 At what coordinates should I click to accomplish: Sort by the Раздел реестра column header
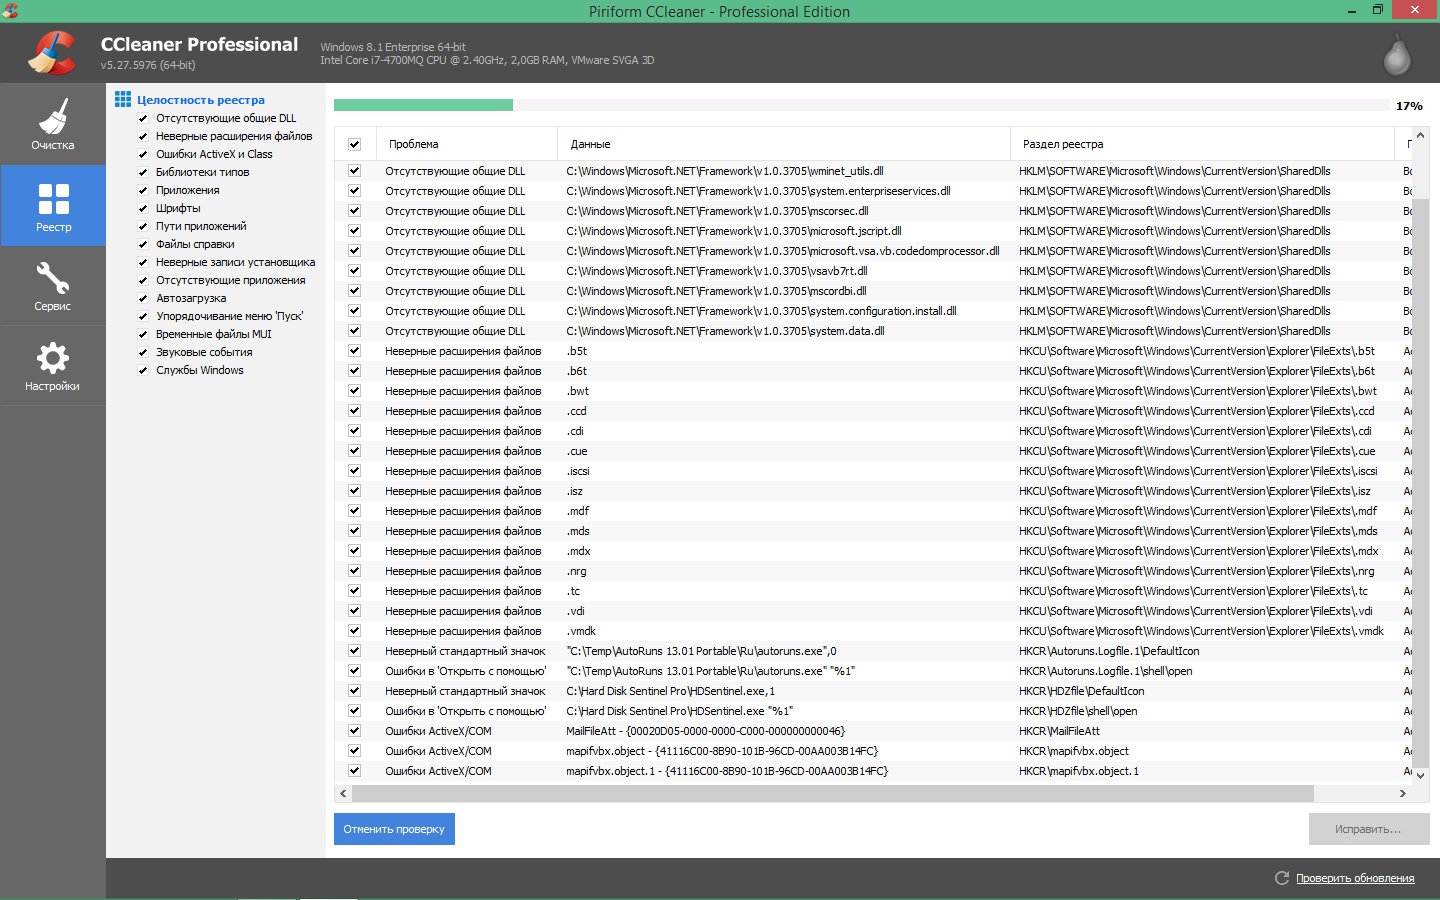click(x=1202, y=144)
